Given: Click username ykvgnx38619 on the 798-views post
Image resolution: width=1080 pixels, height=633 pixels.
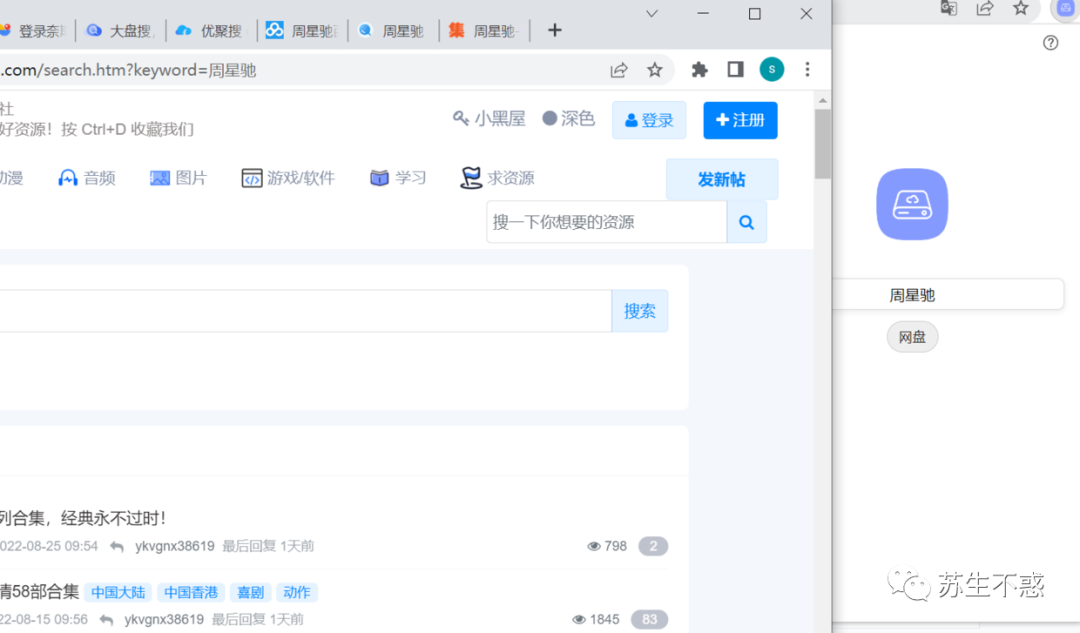Looking at the screenshot, I should point(175,546).
